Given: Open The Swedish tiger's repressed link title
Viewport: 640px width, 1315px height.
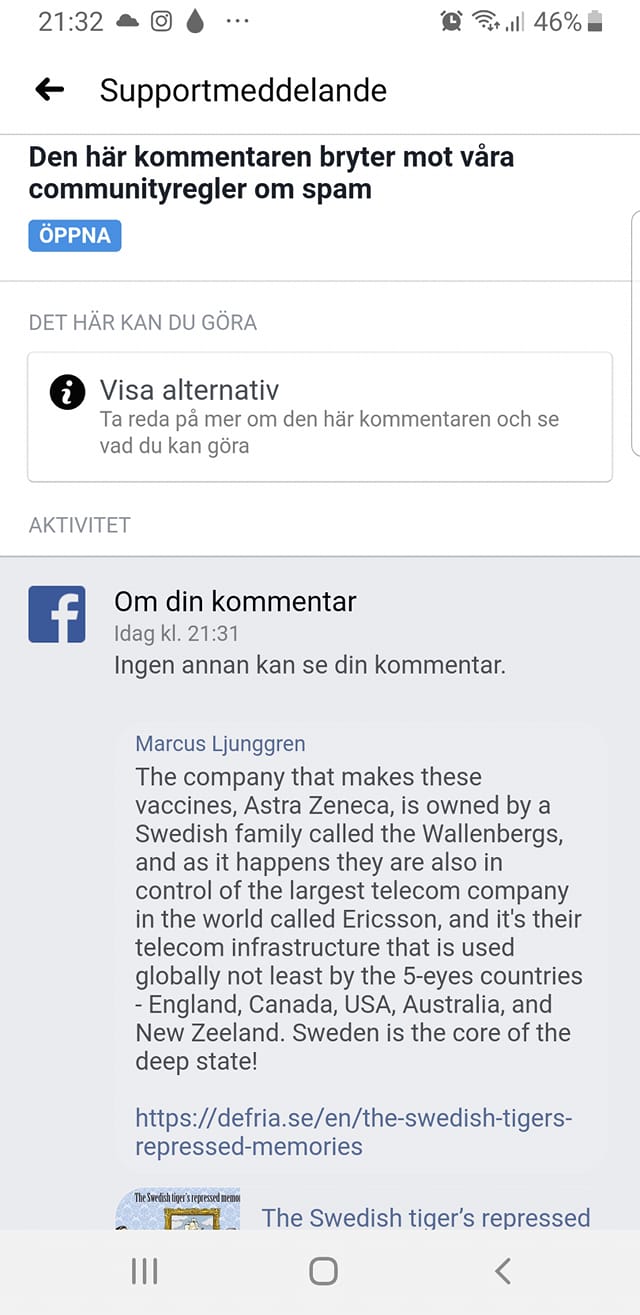Looking at the screenshot, I should coord(426,1217).
